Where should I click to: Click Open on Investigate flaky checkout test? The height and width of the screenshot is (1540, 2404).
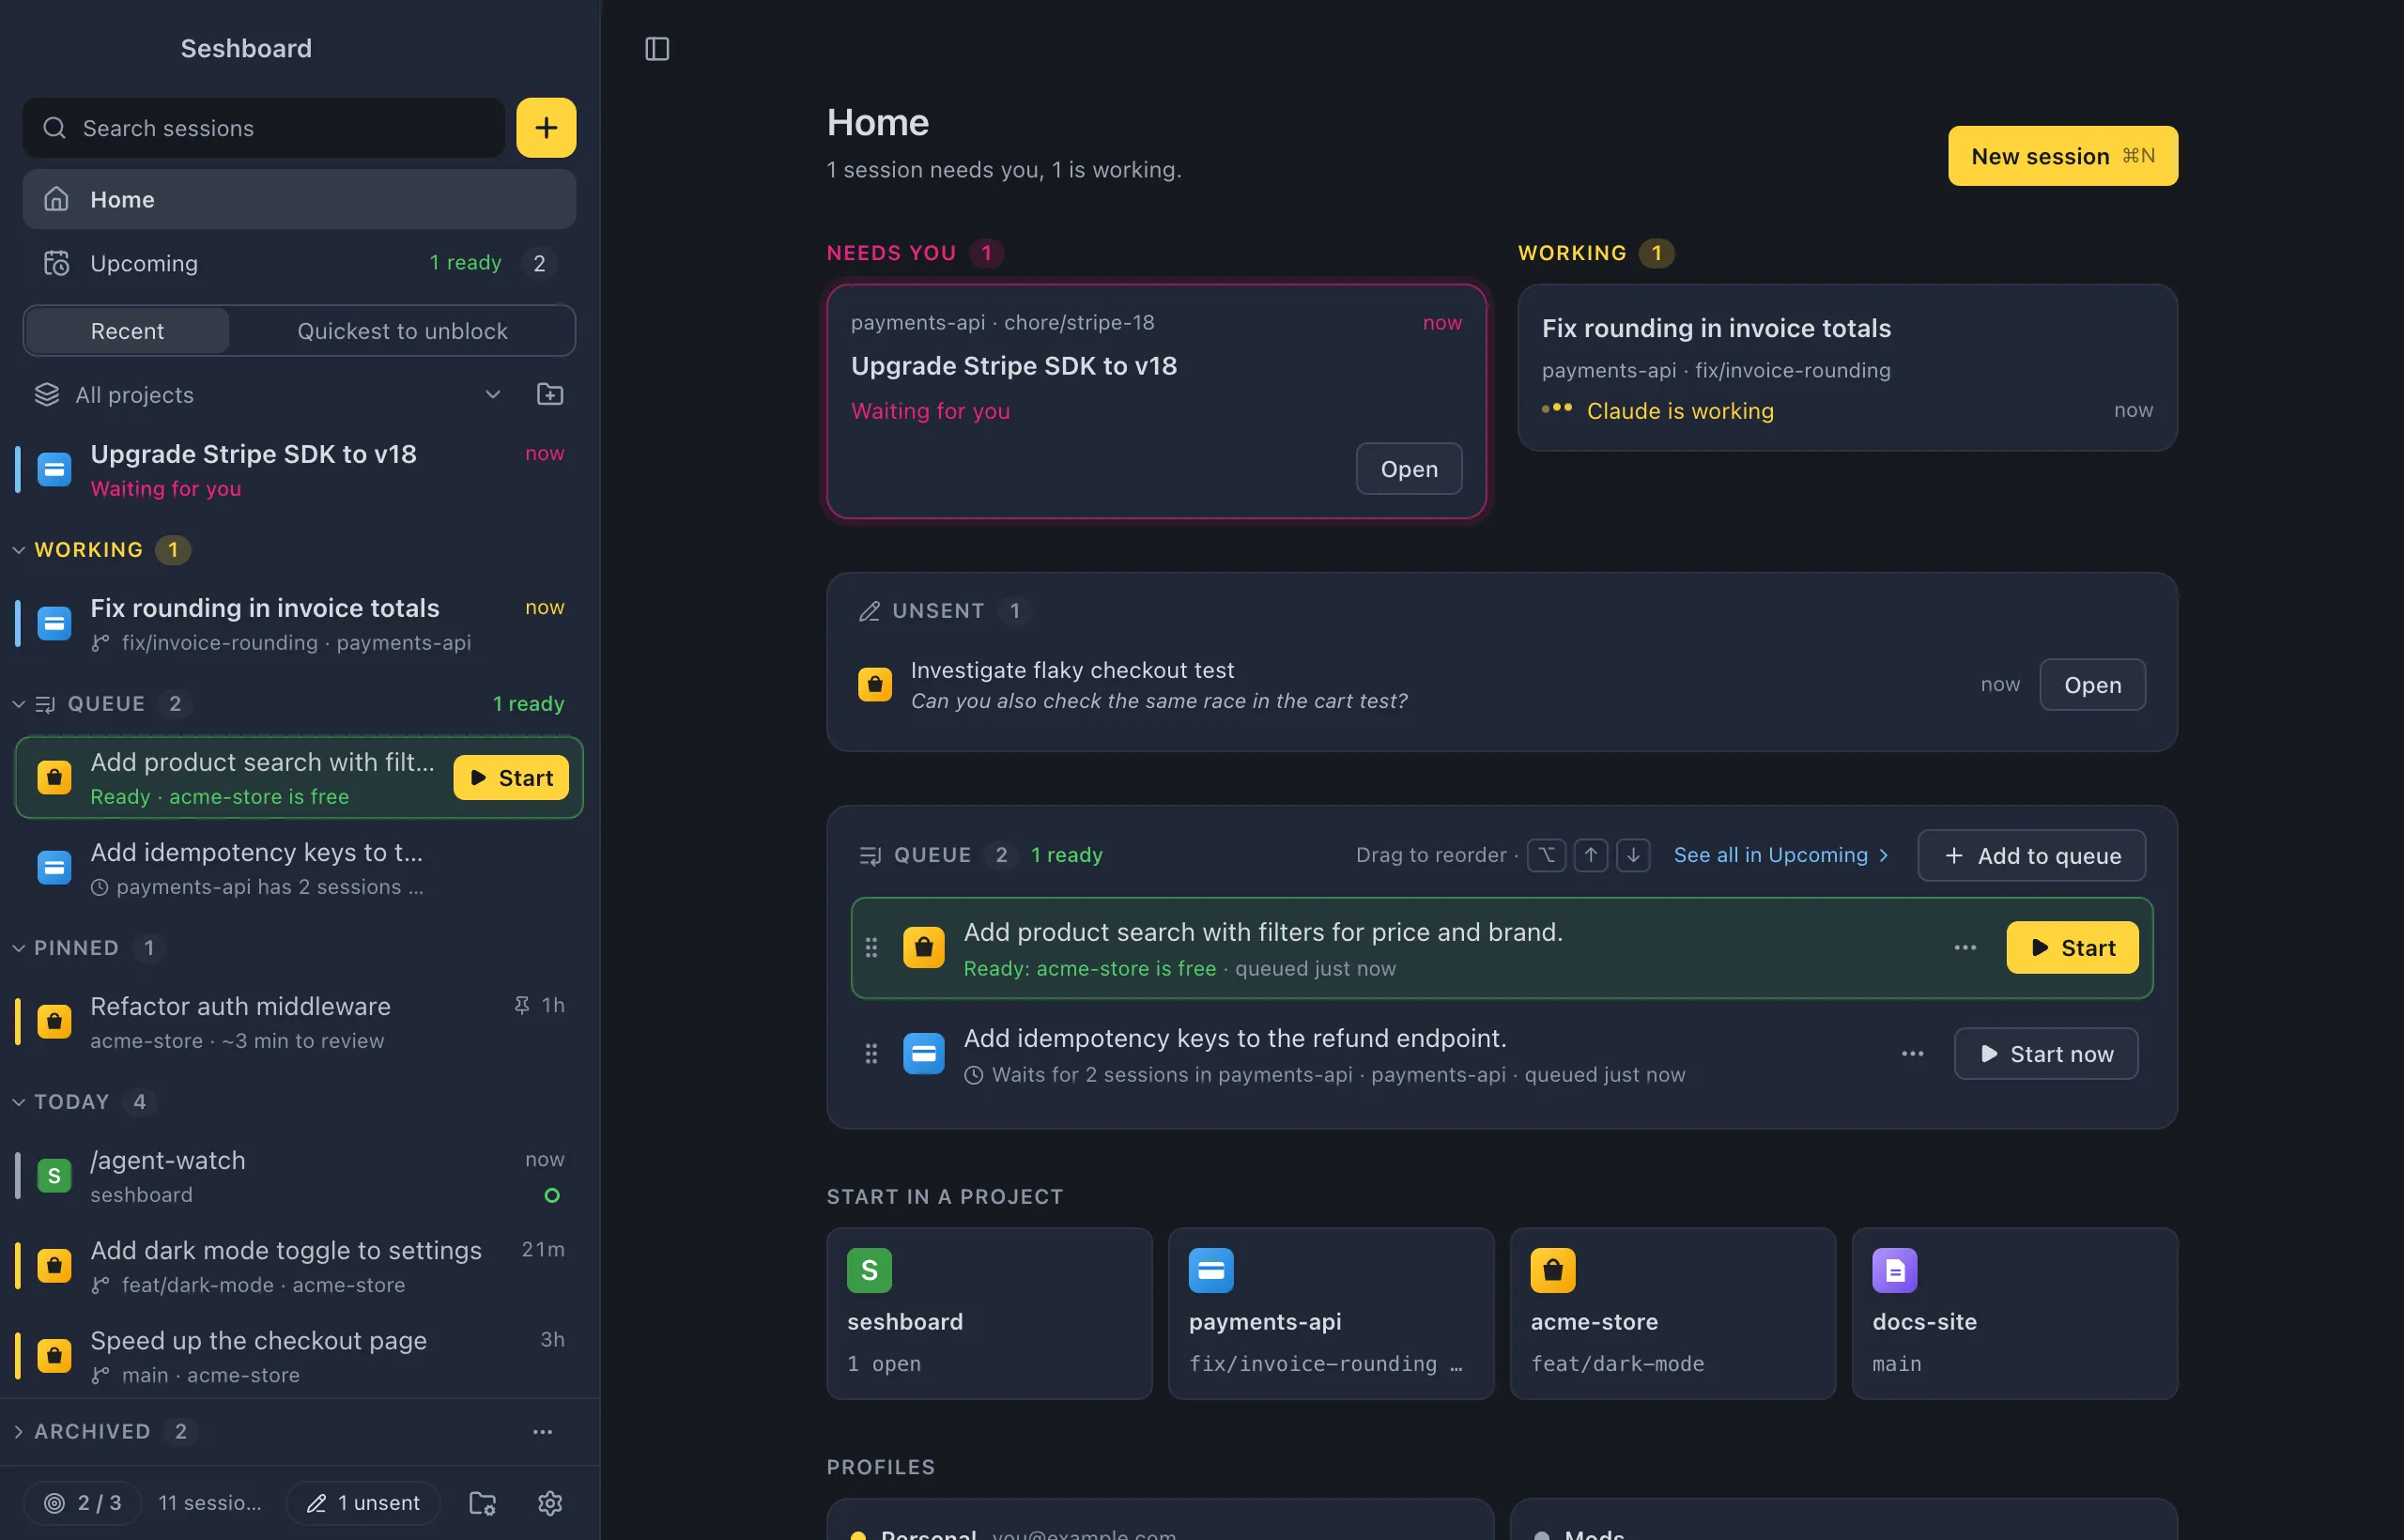pyautogui.click(x=2092, y=685)
